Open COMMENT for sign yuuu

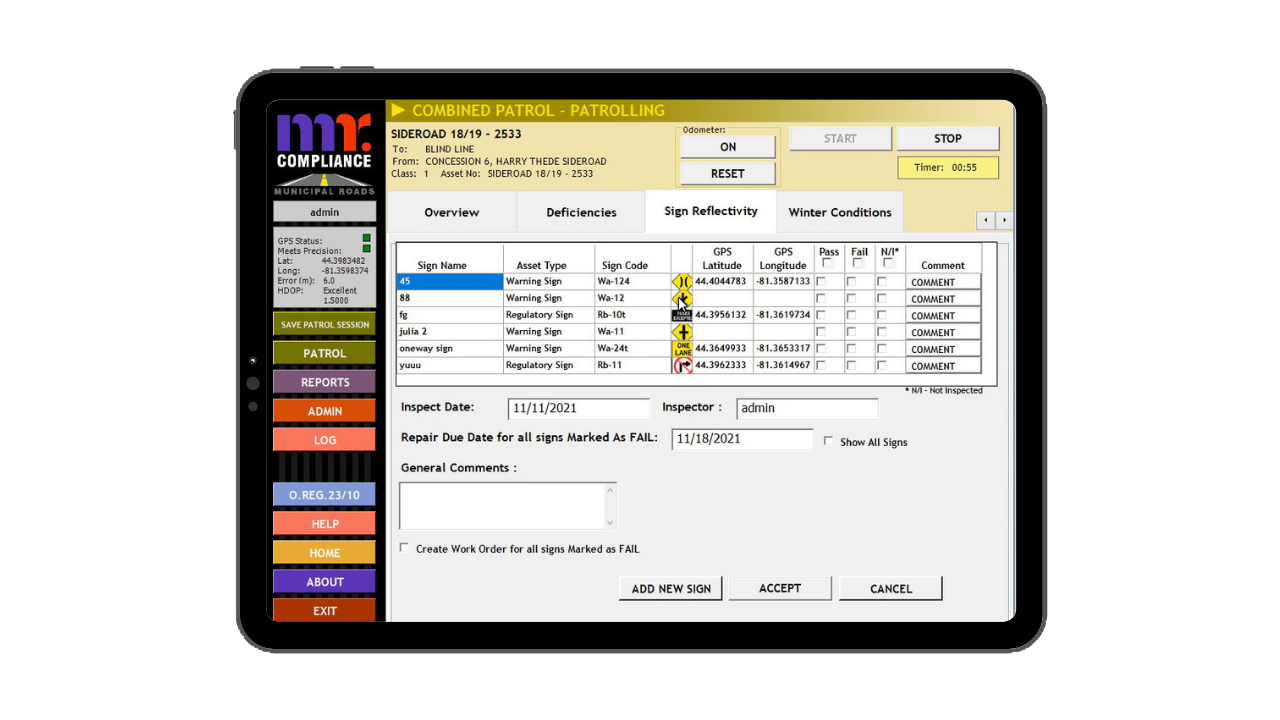[944, 366]
